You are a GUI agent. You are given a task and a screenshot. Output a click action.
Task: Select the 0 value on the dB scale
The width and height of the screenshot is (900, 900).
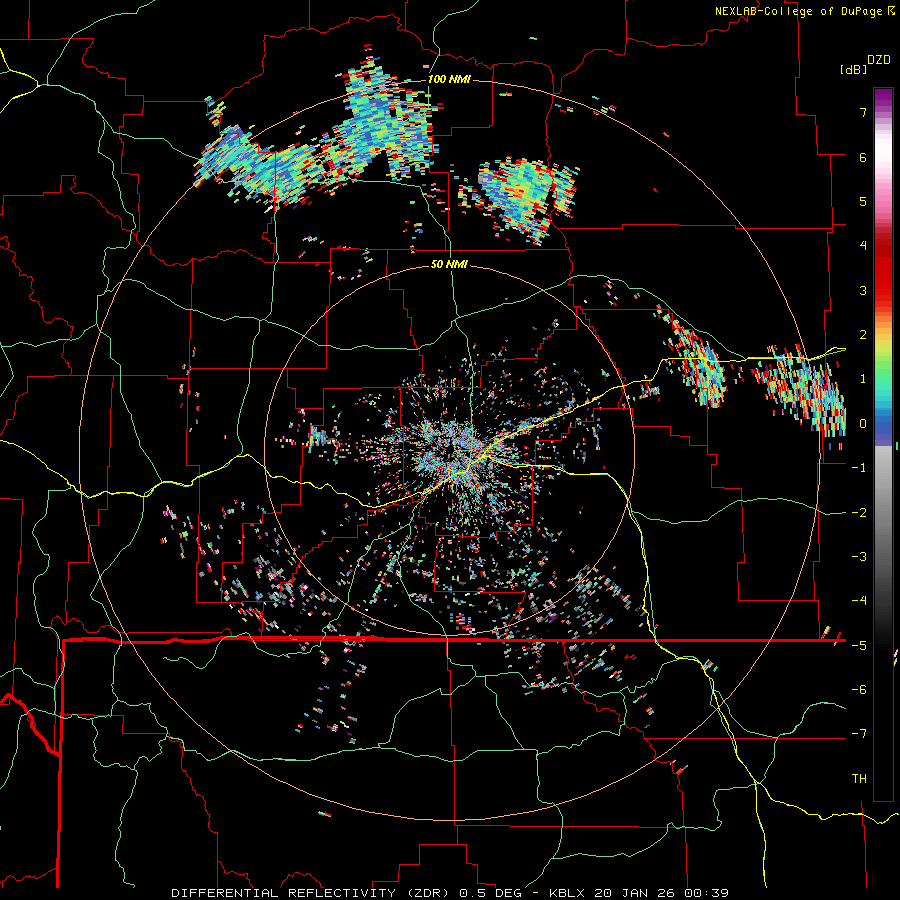pos(863,424)
